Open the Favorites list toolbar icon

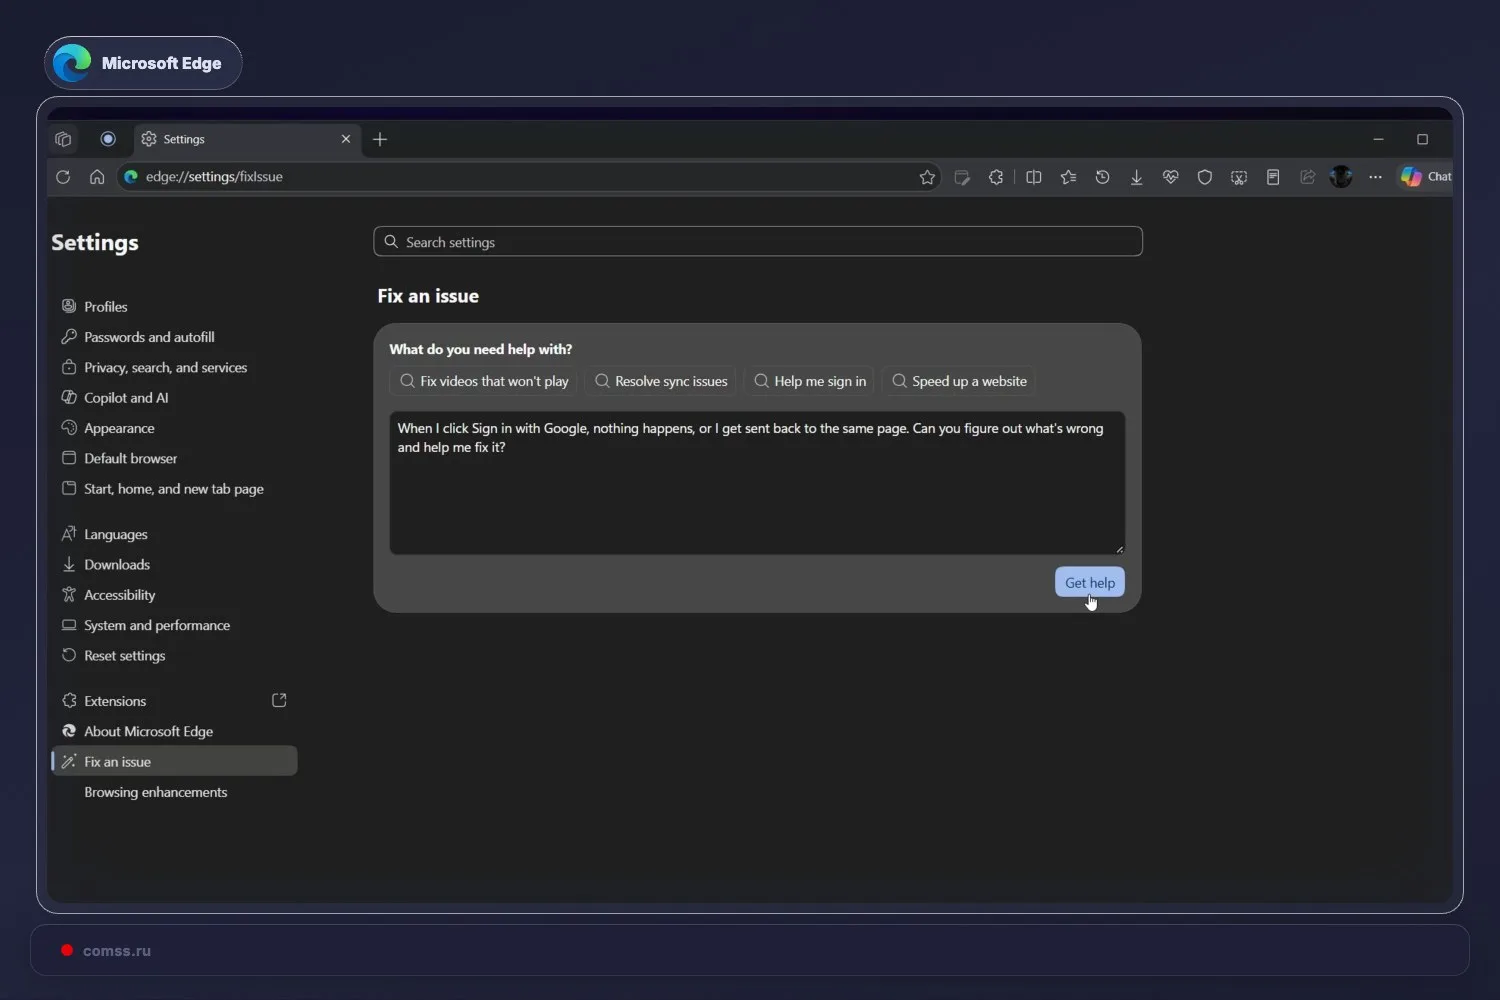(x=1068, y=177)
